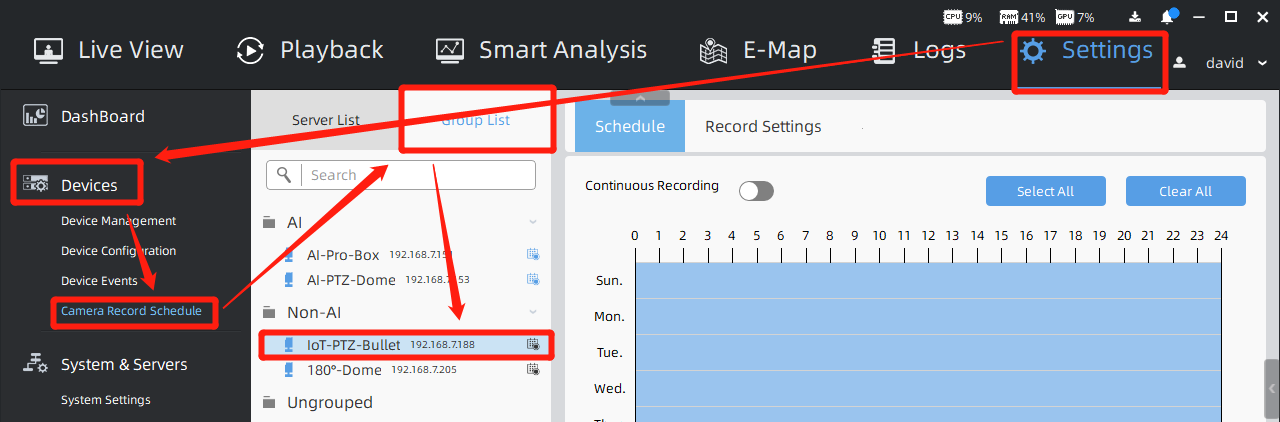Click the user avatar icon beside david

[1180, 63]
